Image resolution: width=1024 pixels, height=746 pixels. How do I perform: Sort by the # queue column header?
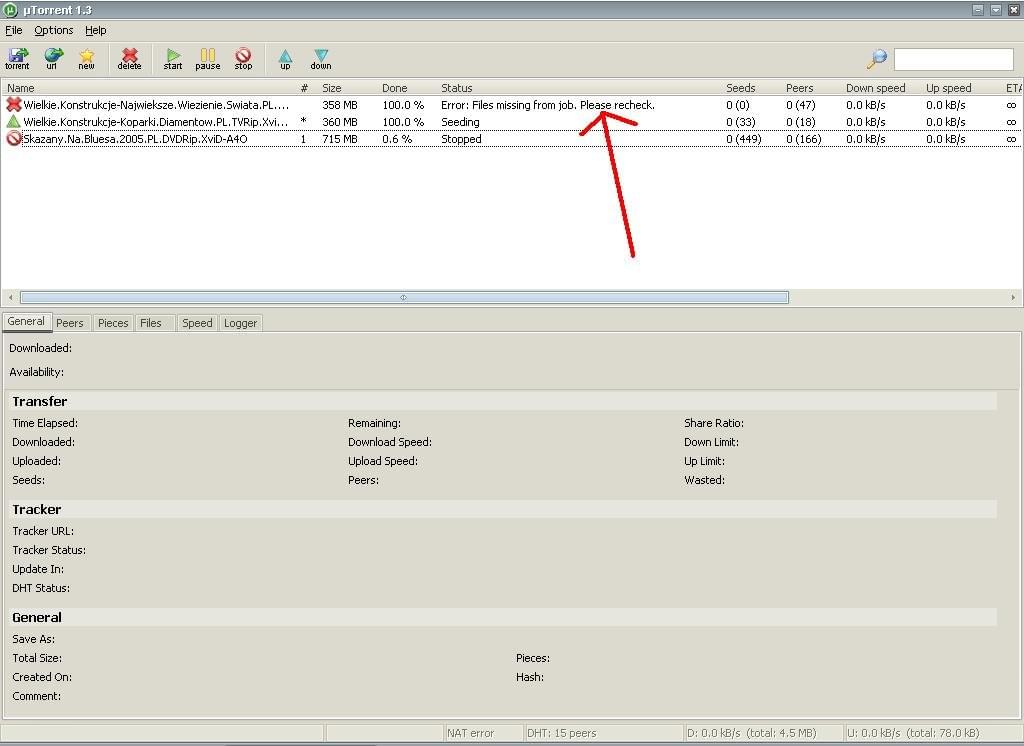coord(304,88)
